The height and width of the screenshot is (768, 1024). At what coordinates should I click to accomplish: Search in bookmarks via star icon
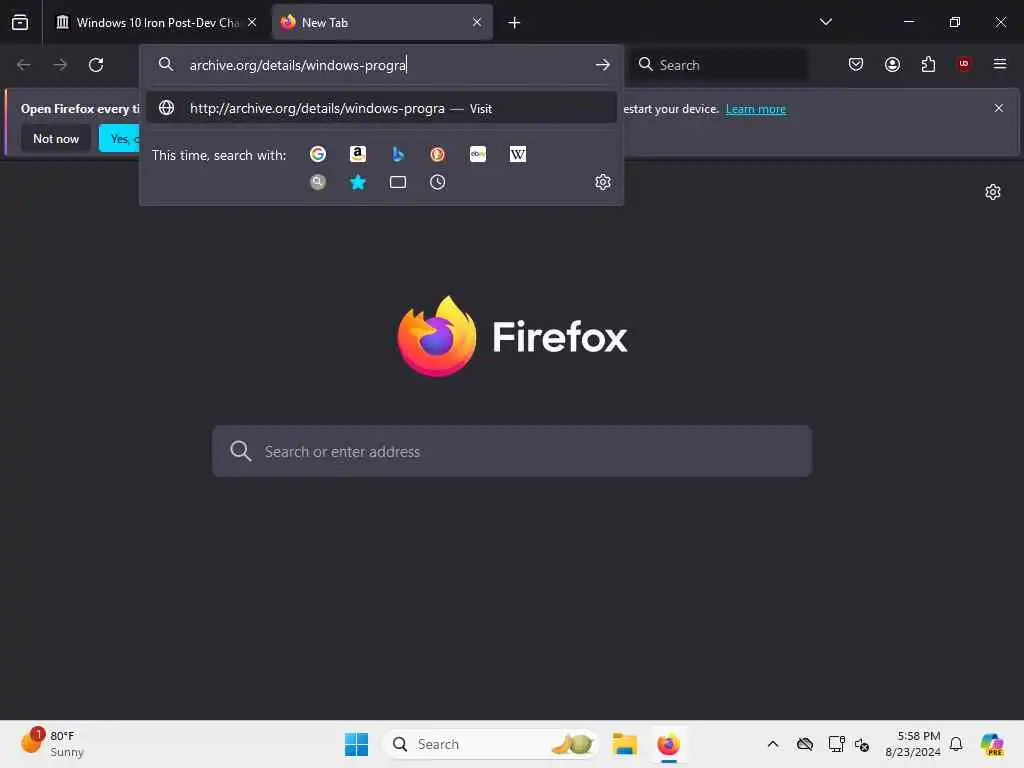[358, 182]
